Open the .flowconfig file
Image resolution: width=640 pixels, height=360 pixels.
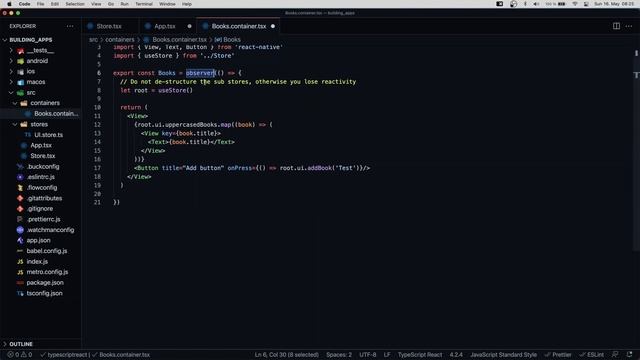click(42, 188)
